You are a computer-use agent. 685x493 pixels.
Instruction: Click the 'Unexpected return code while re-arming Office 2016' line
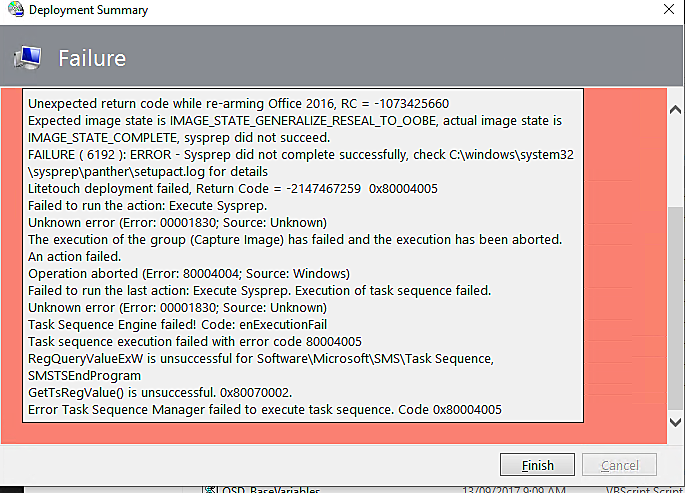(239, 103)
